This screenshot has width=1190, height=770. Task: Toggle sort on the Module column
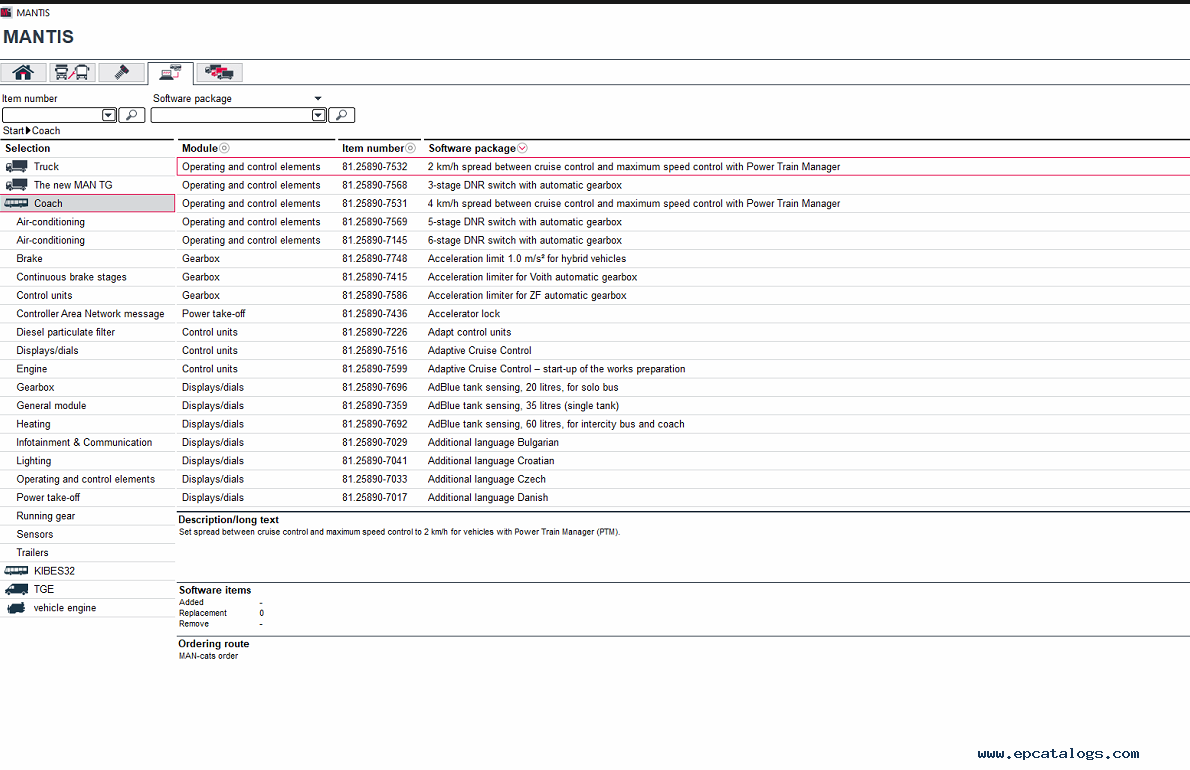[x=224, y=148]
